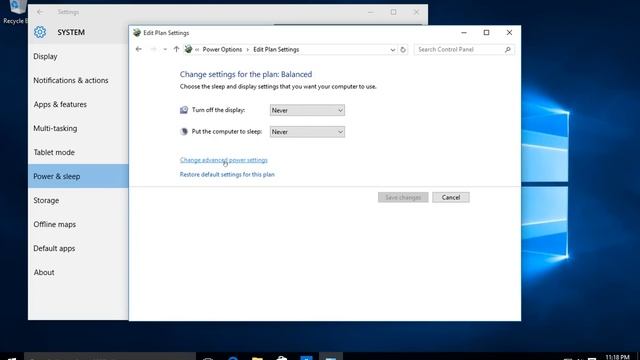Open the recent locations chevron
Image resolution: width=640 pixels, height=360 pixels.
[165, 49]
